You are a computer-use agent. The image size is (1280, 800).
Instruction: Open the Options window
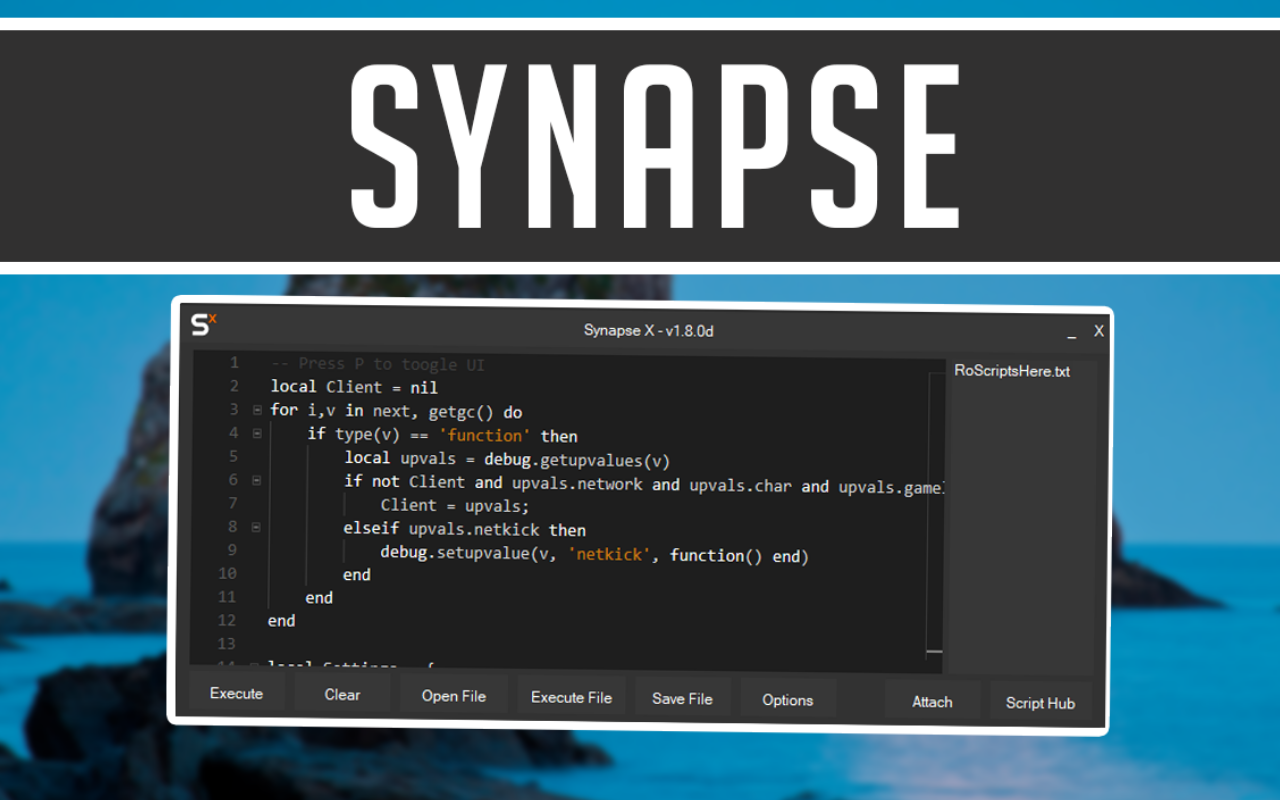[x=788, y=700]
